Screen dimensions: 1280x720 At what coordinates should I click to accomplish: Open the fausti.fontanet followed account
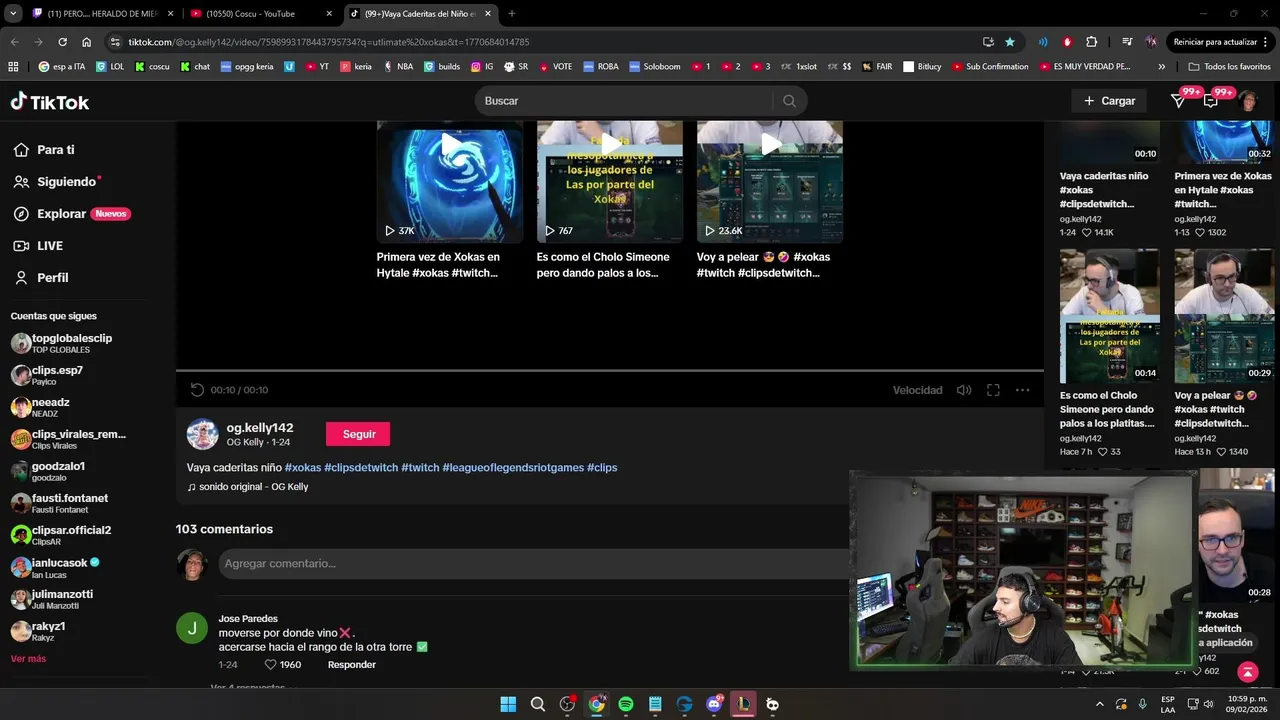point(60,503)
